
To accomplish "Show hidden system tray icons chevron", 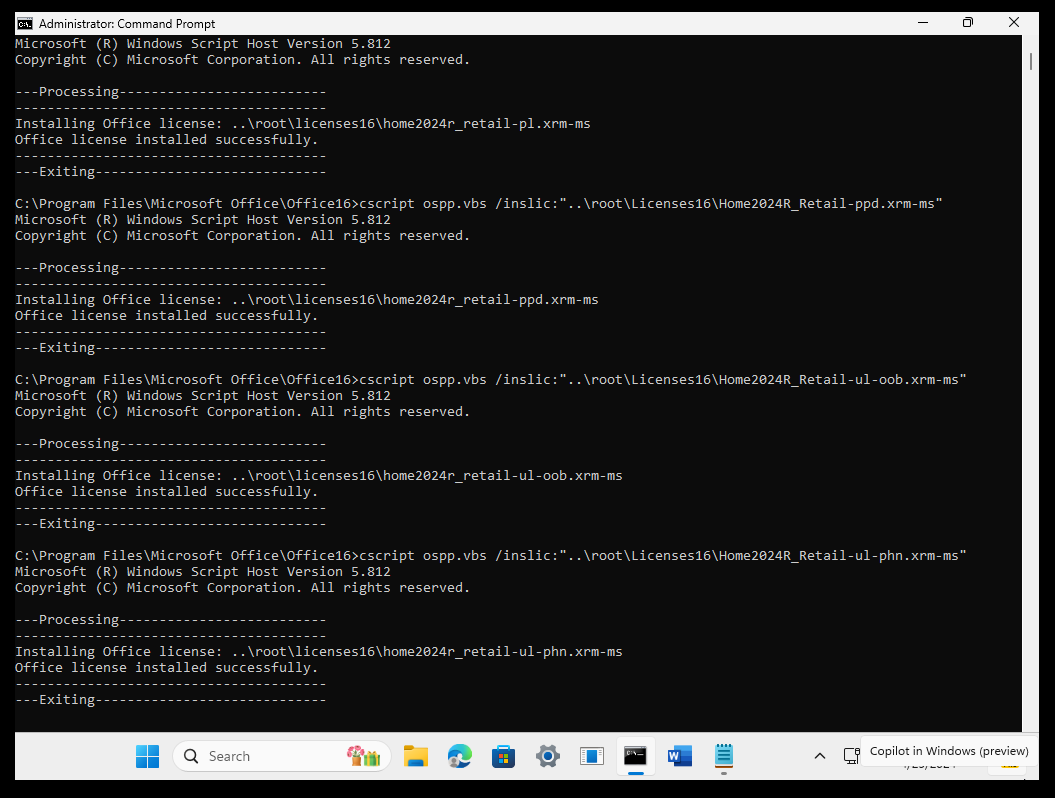I will click(820, 756).
